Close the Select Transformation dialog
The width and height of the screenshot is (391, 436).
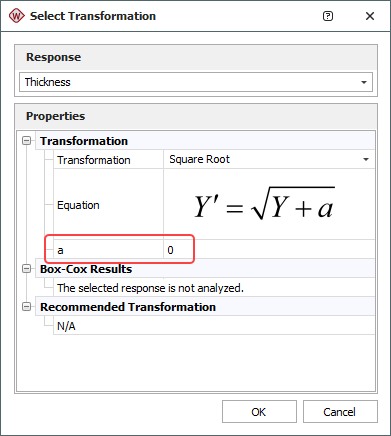(370, 16)
